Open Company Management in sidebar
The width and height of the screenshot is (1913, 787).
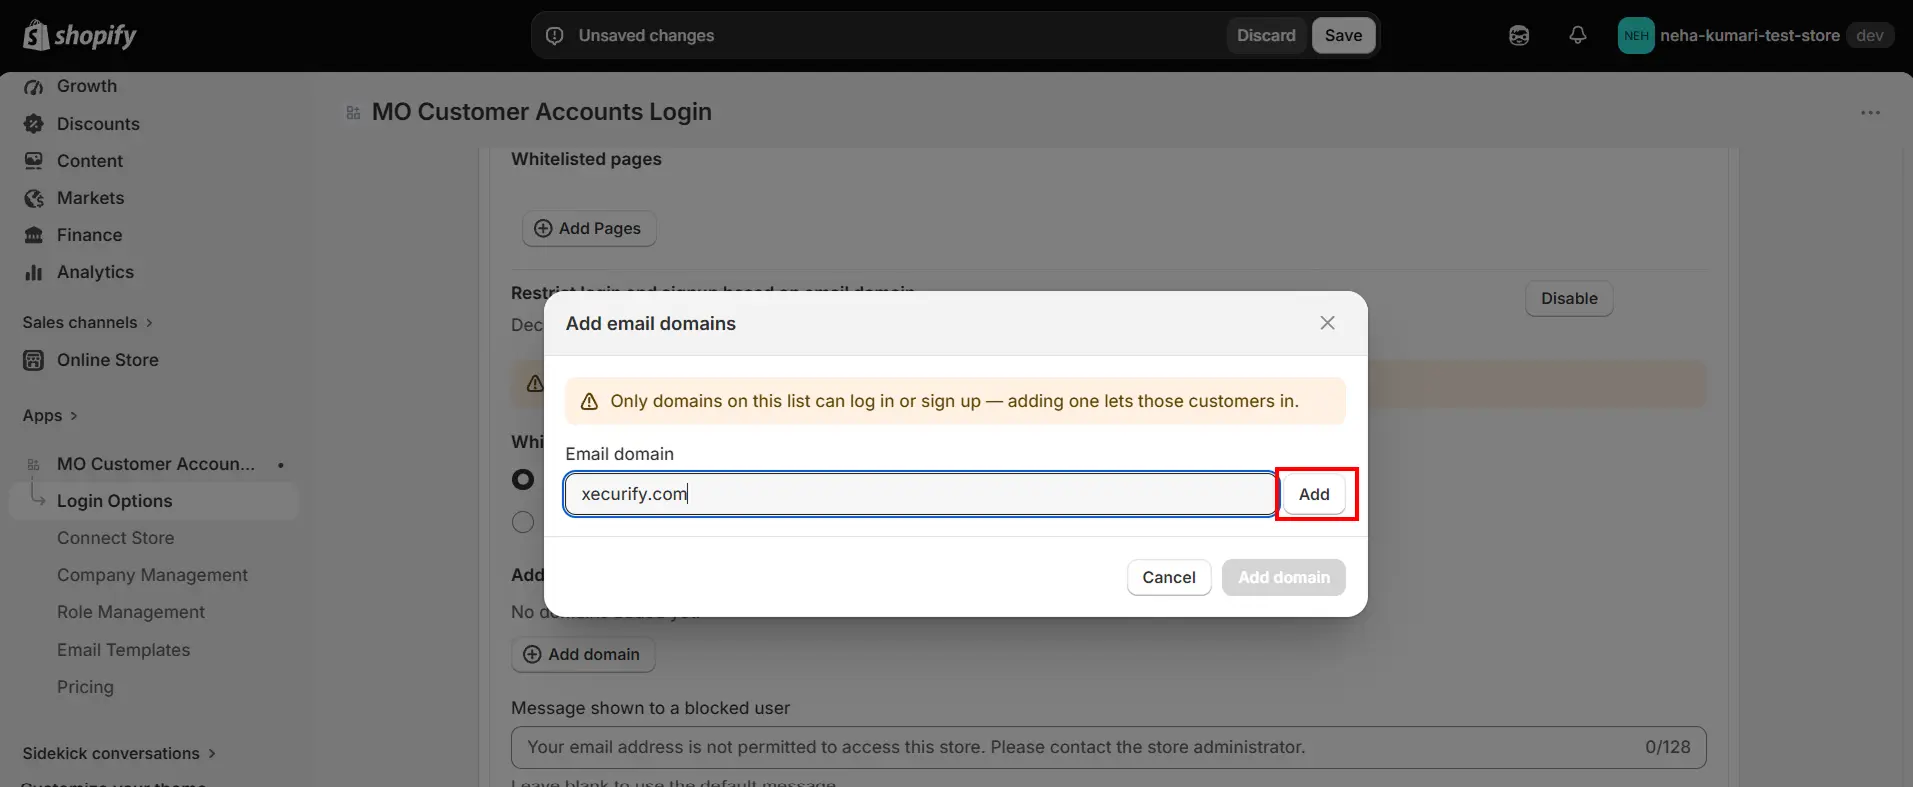(x=154, y=575)
